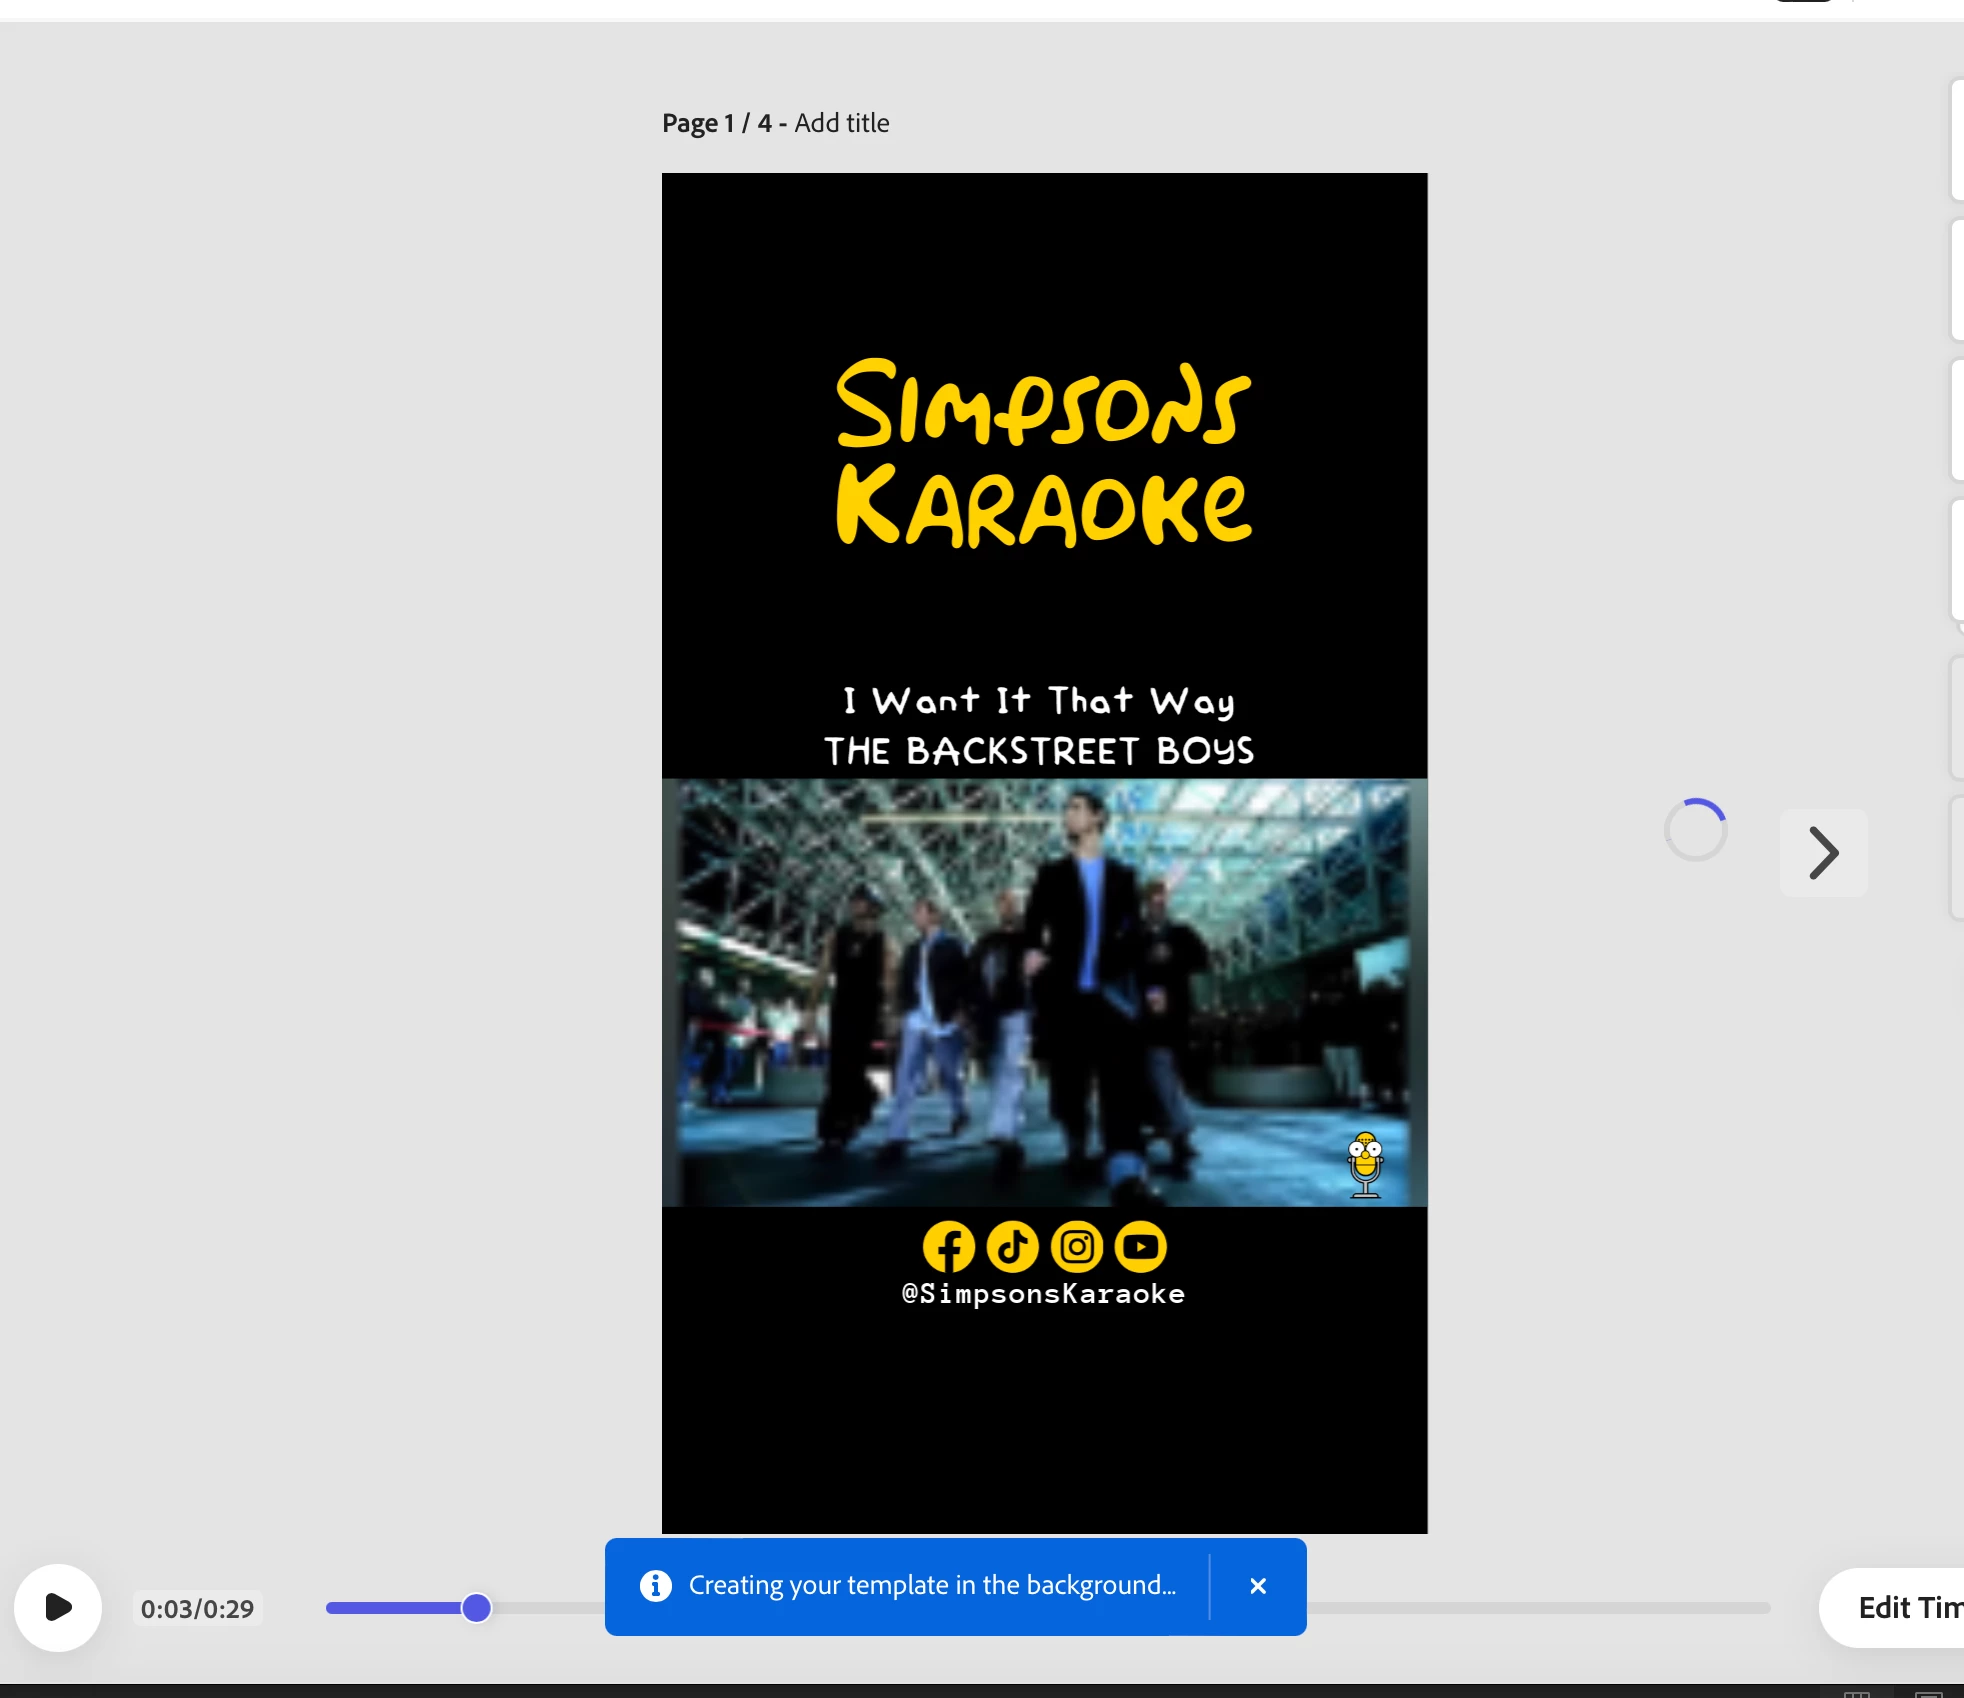Click the YouTube icon on the canvas
Viewport: 1964px width, 1698px height.
coord(1141,1247)
